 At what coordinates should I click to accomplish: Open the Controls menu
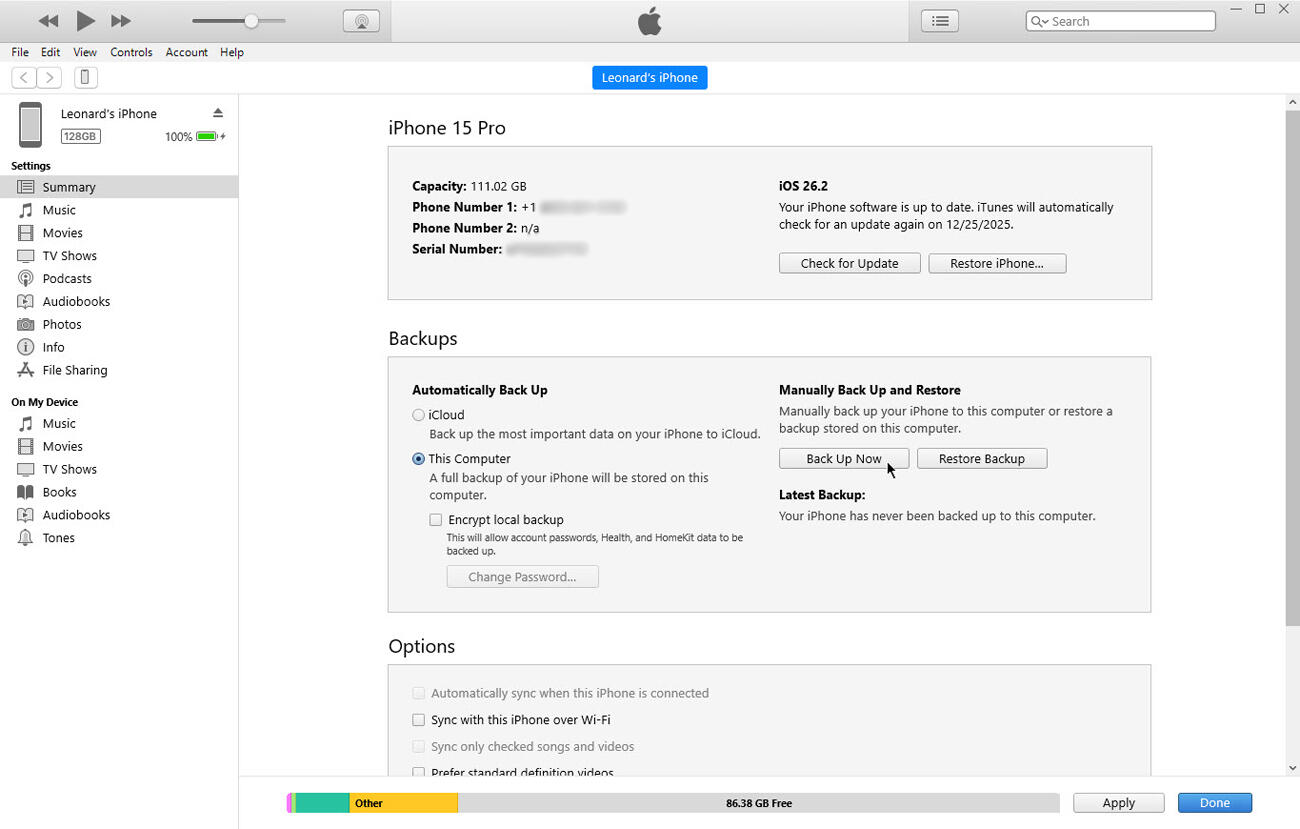point(131,52)
